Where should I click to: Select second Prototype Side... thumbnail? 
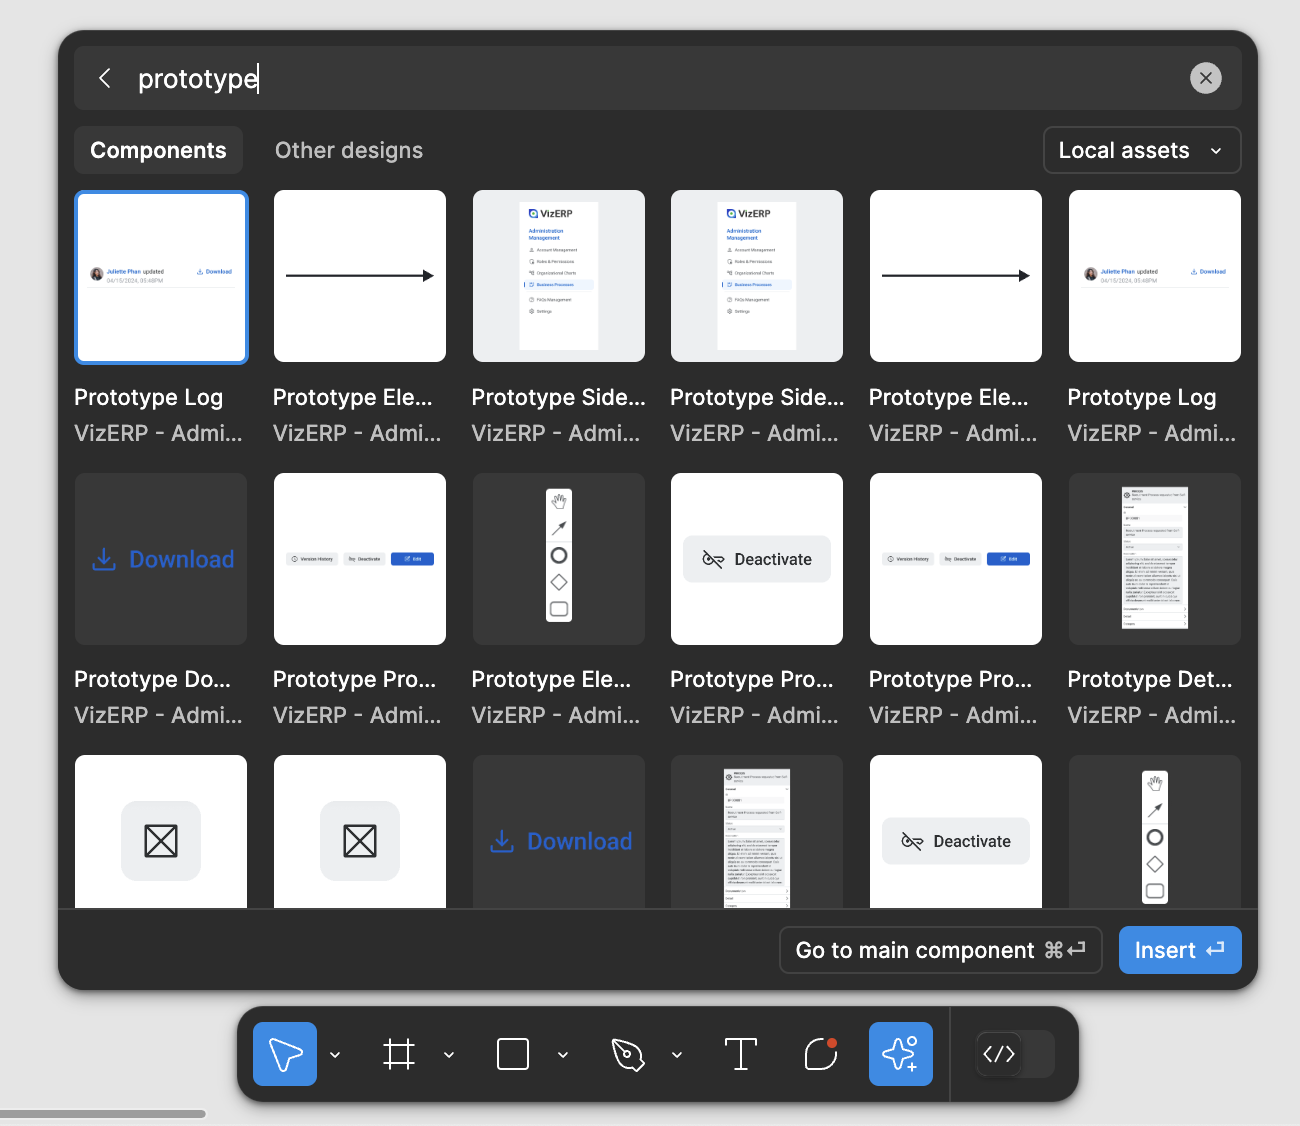[x=757, y=276]
